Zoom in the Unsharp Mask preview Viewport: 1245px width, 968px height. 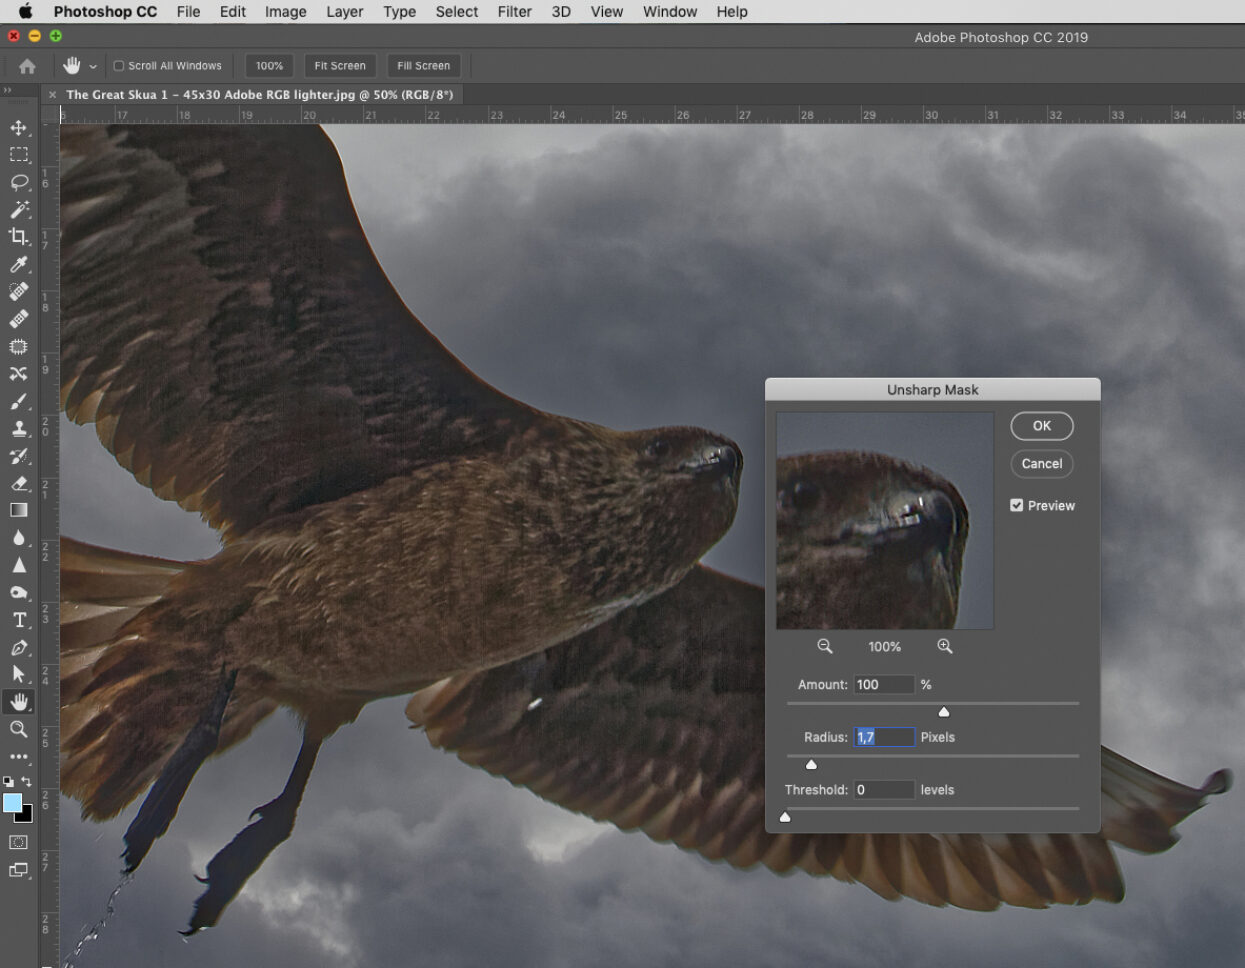coord(944,646)
